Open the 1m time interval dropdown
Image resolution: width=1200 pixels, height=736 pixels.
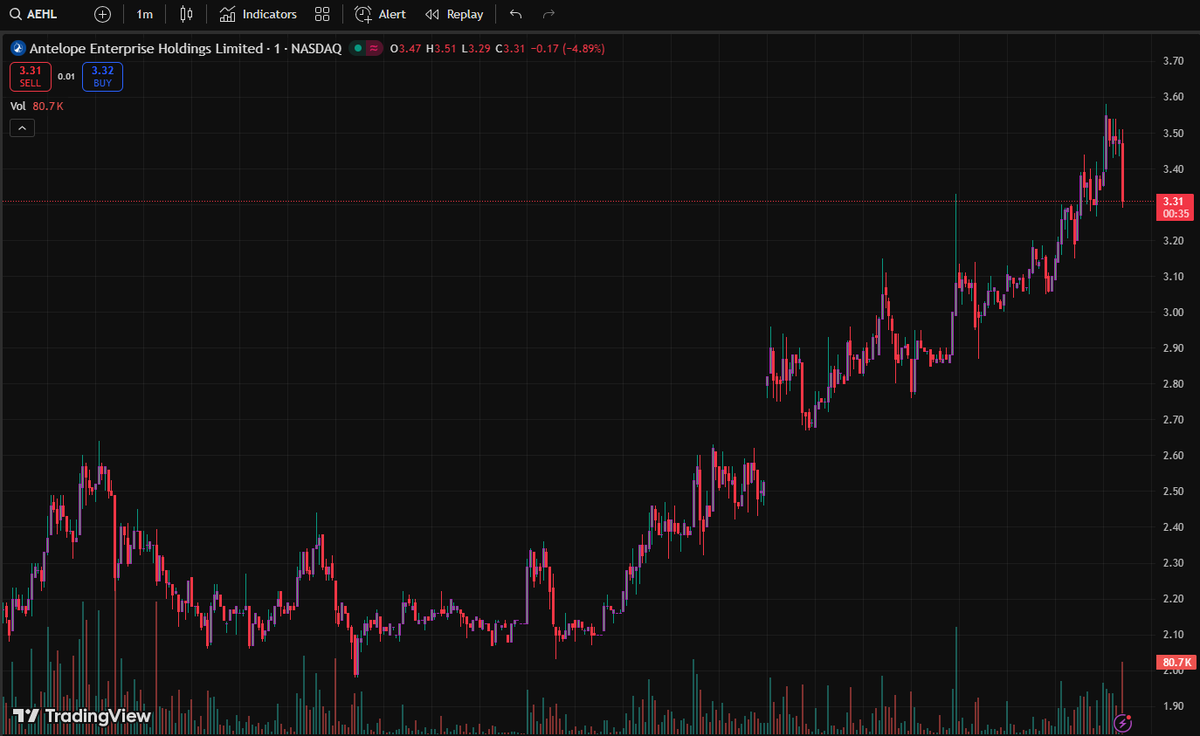(x=145, y=14)
